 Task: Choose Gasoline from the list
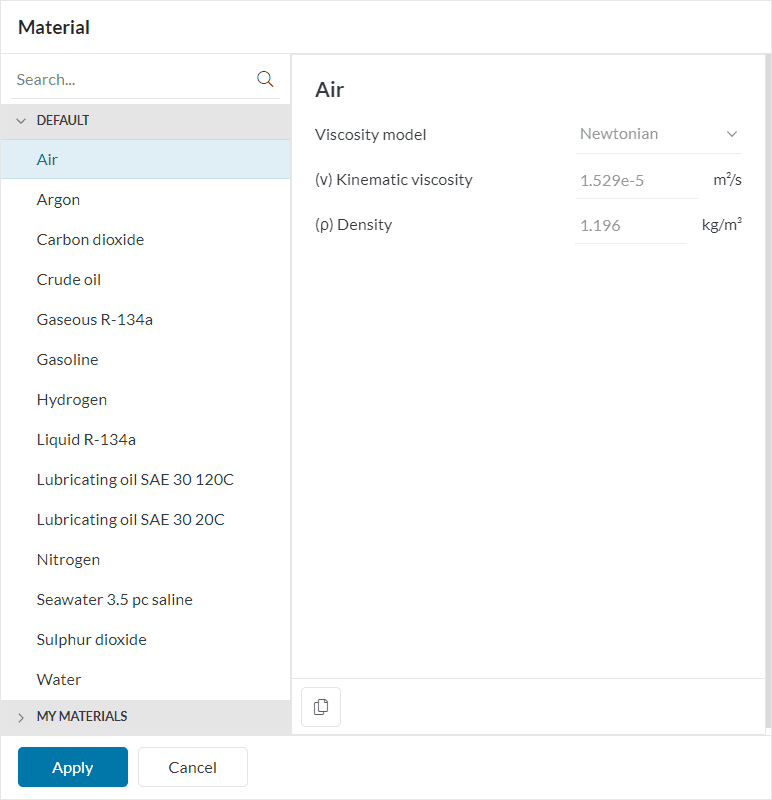click(x=67, y=360)
